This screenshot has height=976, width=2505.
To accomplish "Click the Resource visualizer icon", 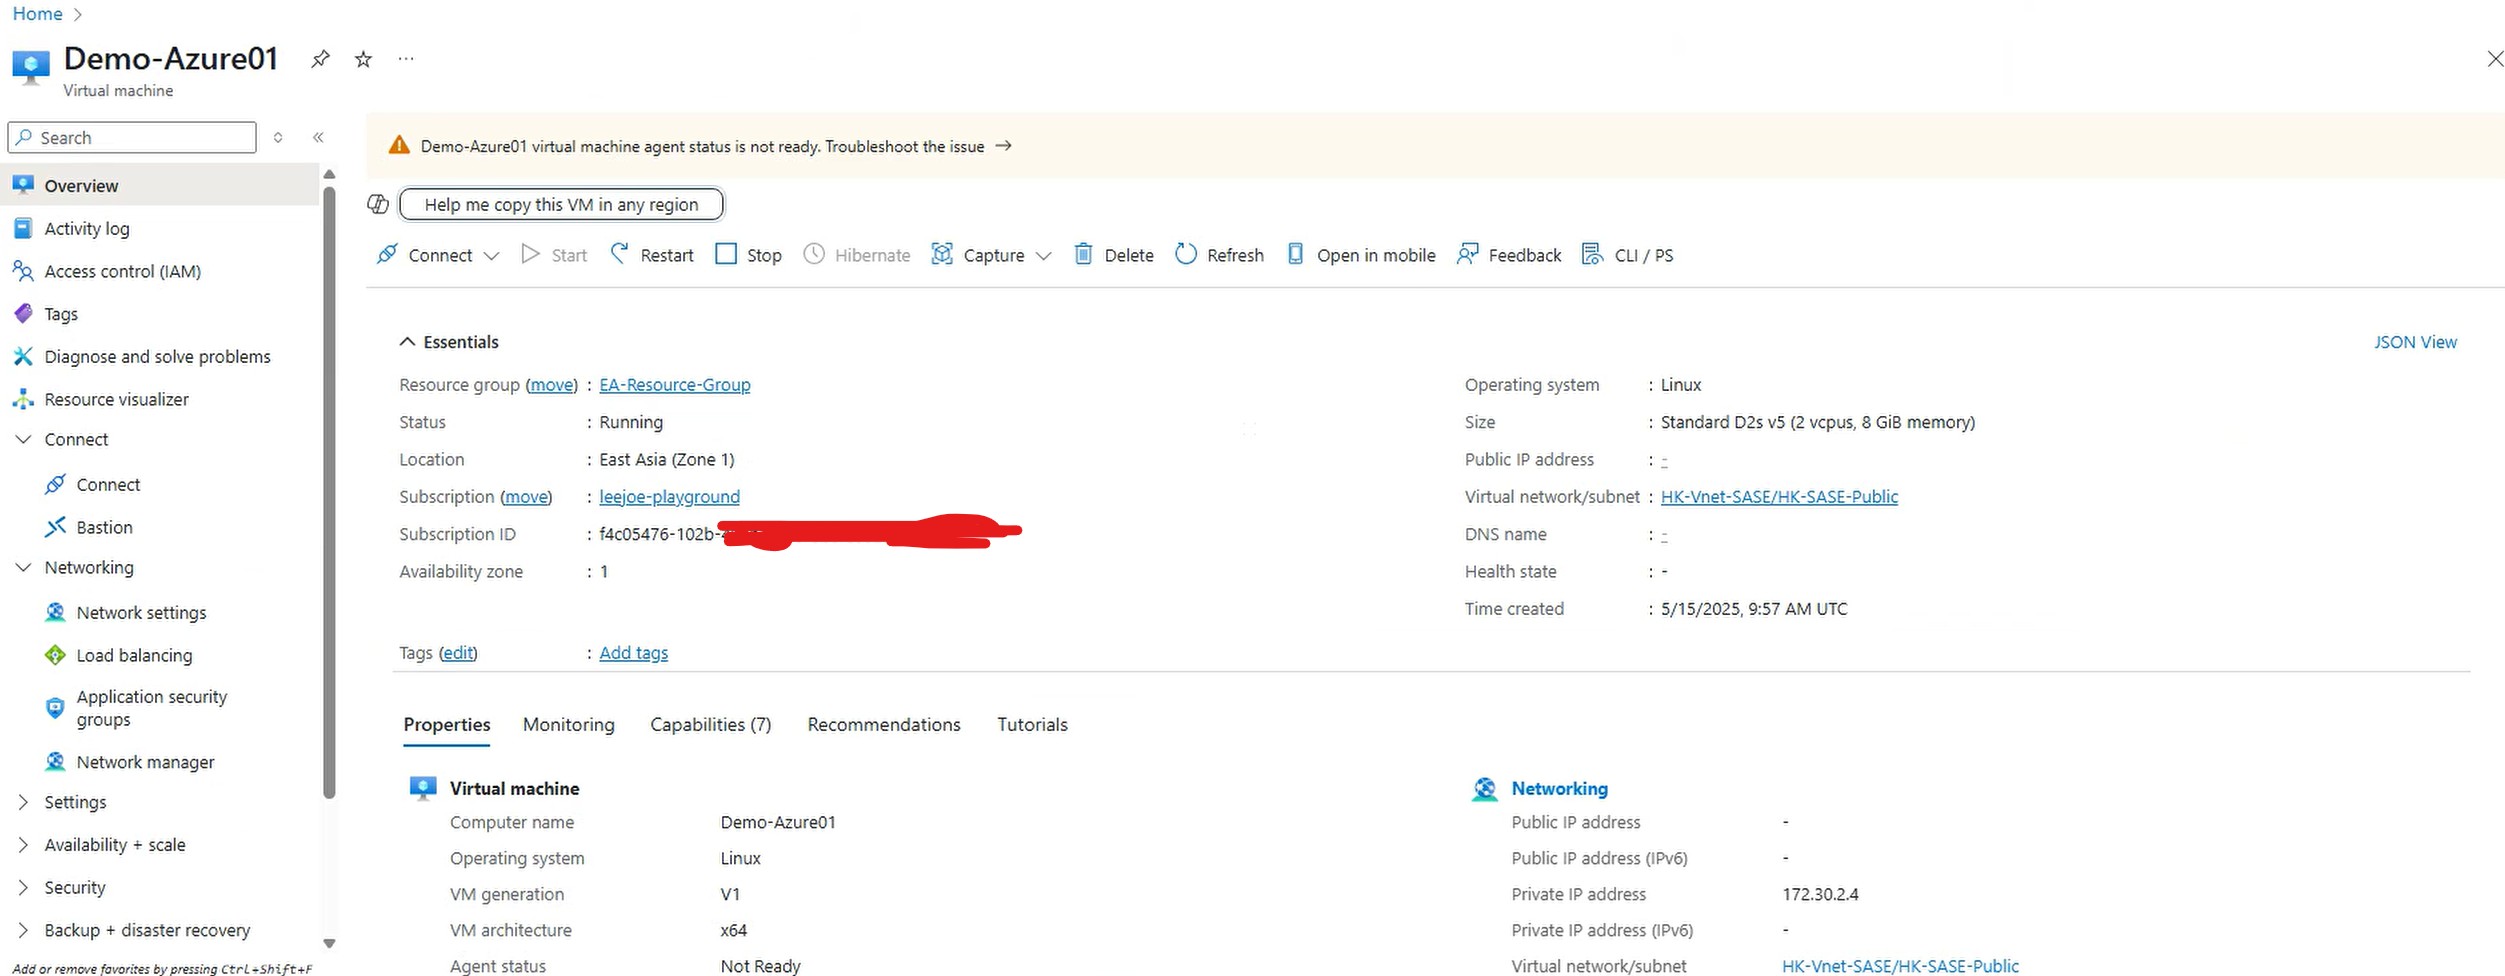I will pos(23,399).
